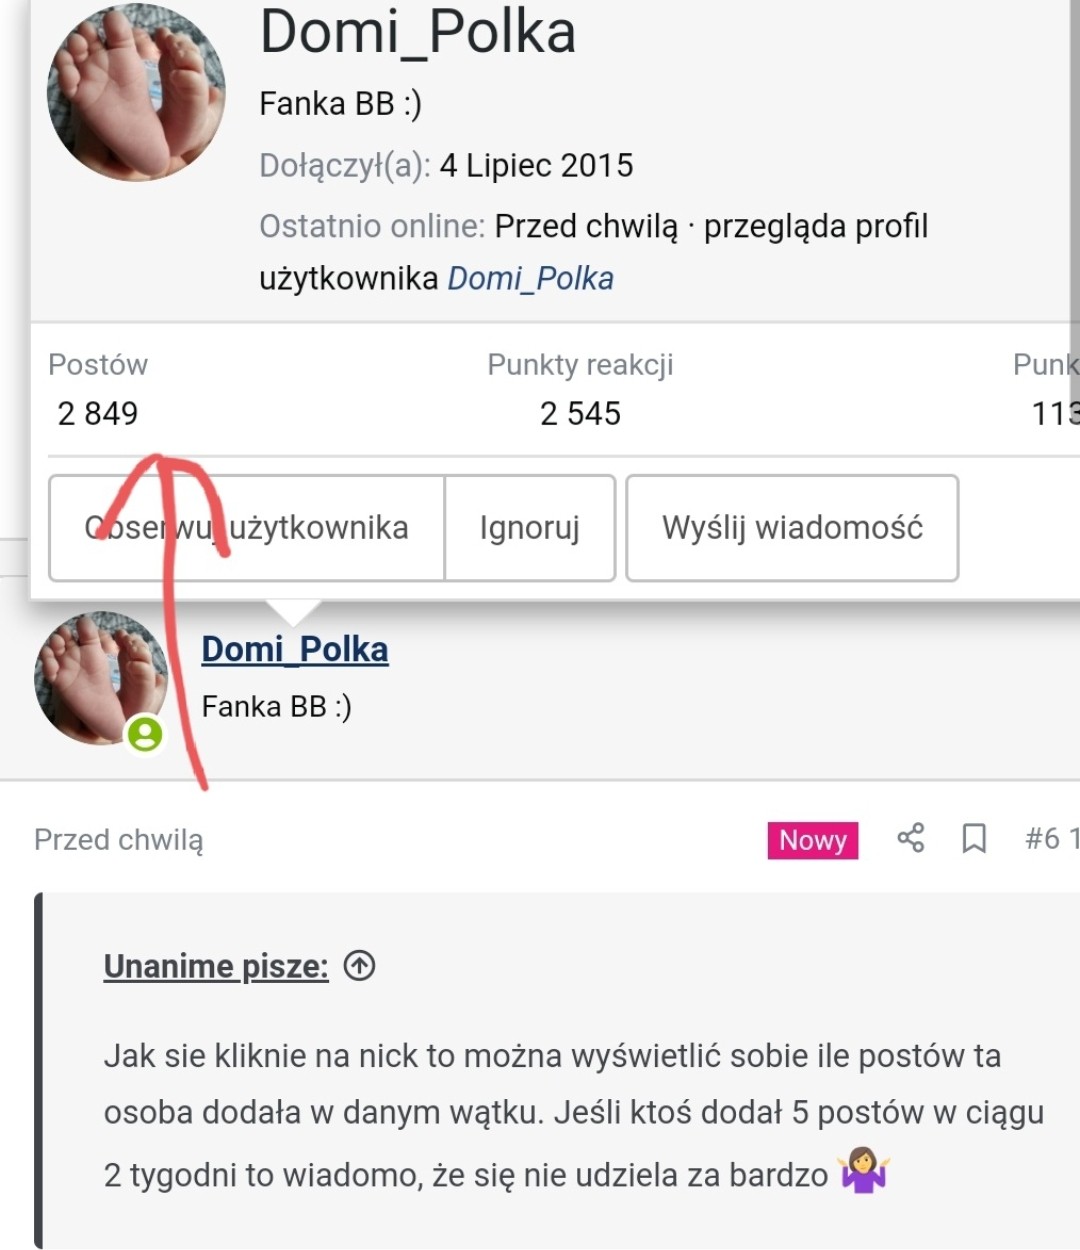Screen dimensions: 1080x1250
Task: Click the pink Nowy badge
Action: 813,840
